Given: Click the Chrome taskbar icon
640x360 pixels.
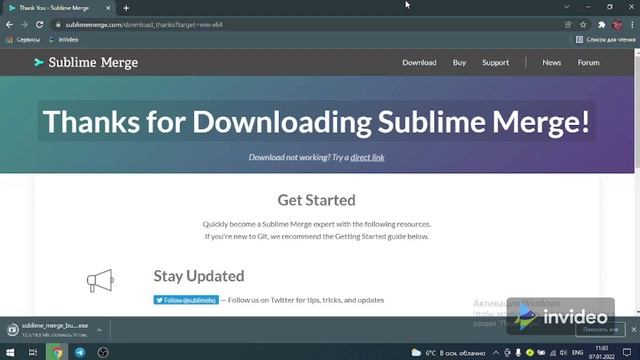Looking at the screenshot, I should point(57,352).
